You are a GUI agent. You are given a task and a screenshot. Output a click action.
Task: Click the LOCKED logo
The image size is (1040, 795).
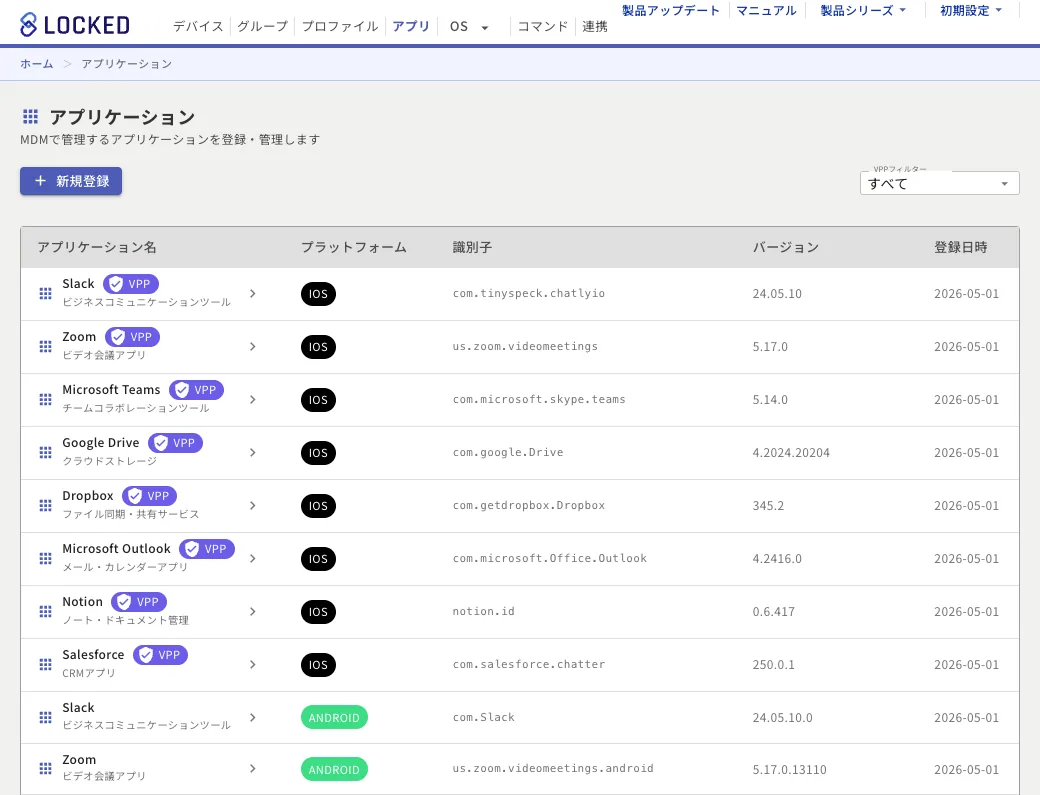74,25
